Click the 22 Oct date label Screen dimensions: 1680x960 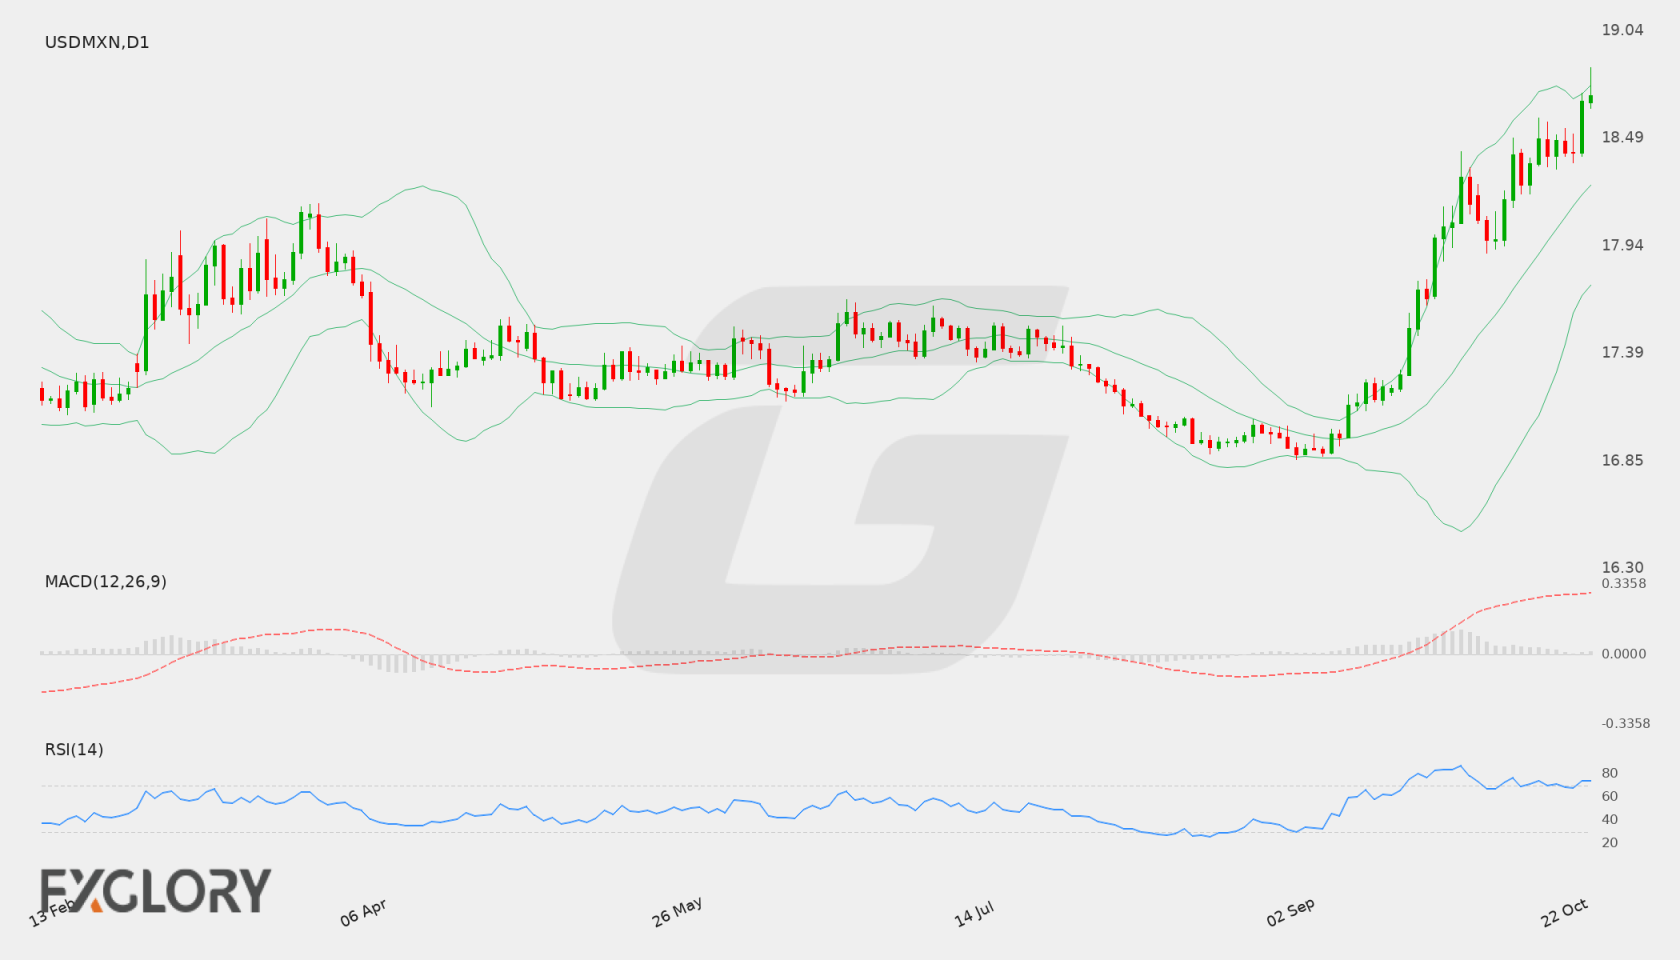[1565, 912]
